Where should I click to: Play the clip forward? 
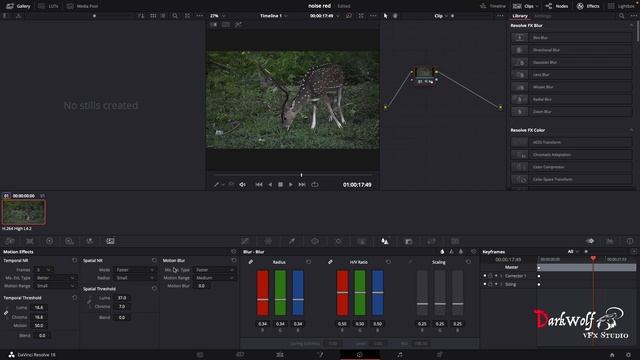tap(291, 184)
